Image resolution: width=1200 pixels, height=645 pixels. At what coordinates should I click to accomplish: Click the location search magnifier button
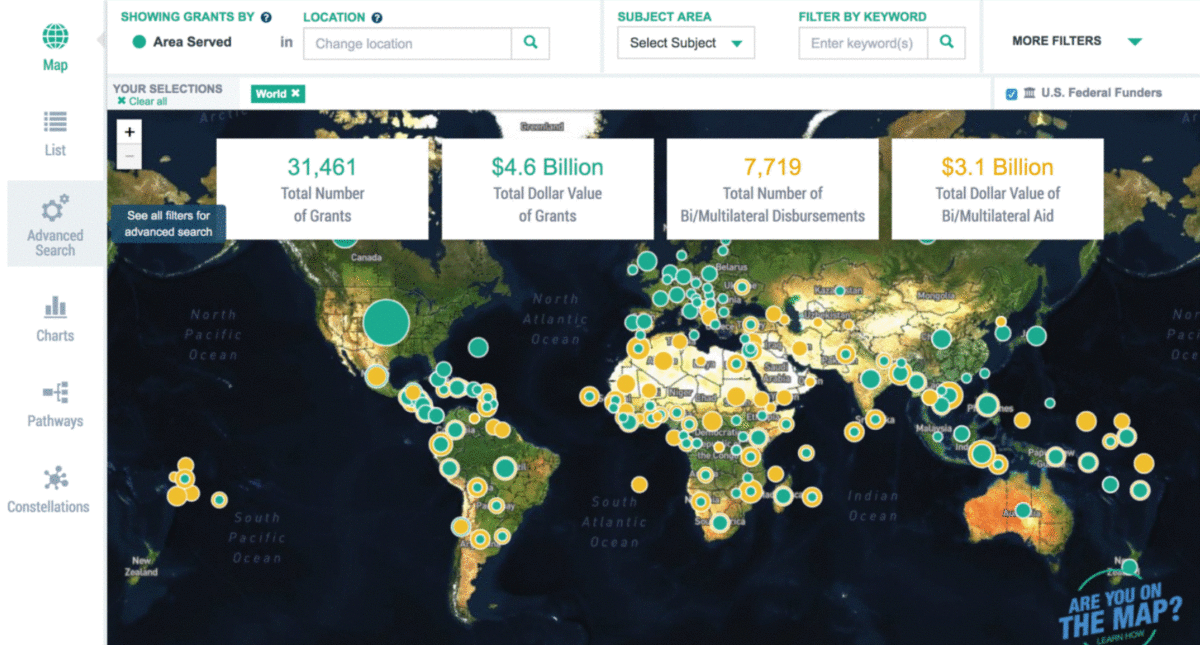pyautogui.click(x=531, y=43)
